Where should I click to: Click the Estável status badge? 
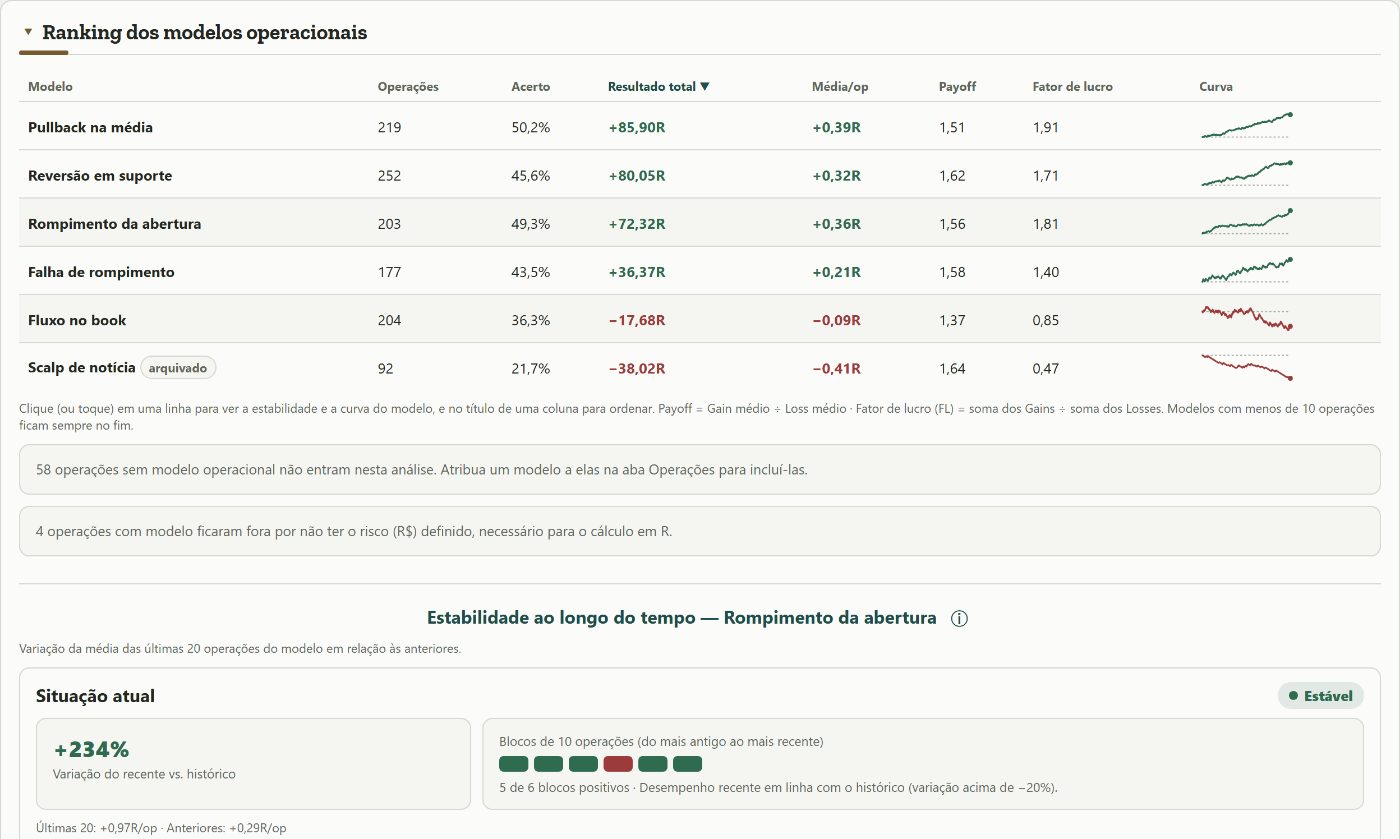[x=1320, y=696]
